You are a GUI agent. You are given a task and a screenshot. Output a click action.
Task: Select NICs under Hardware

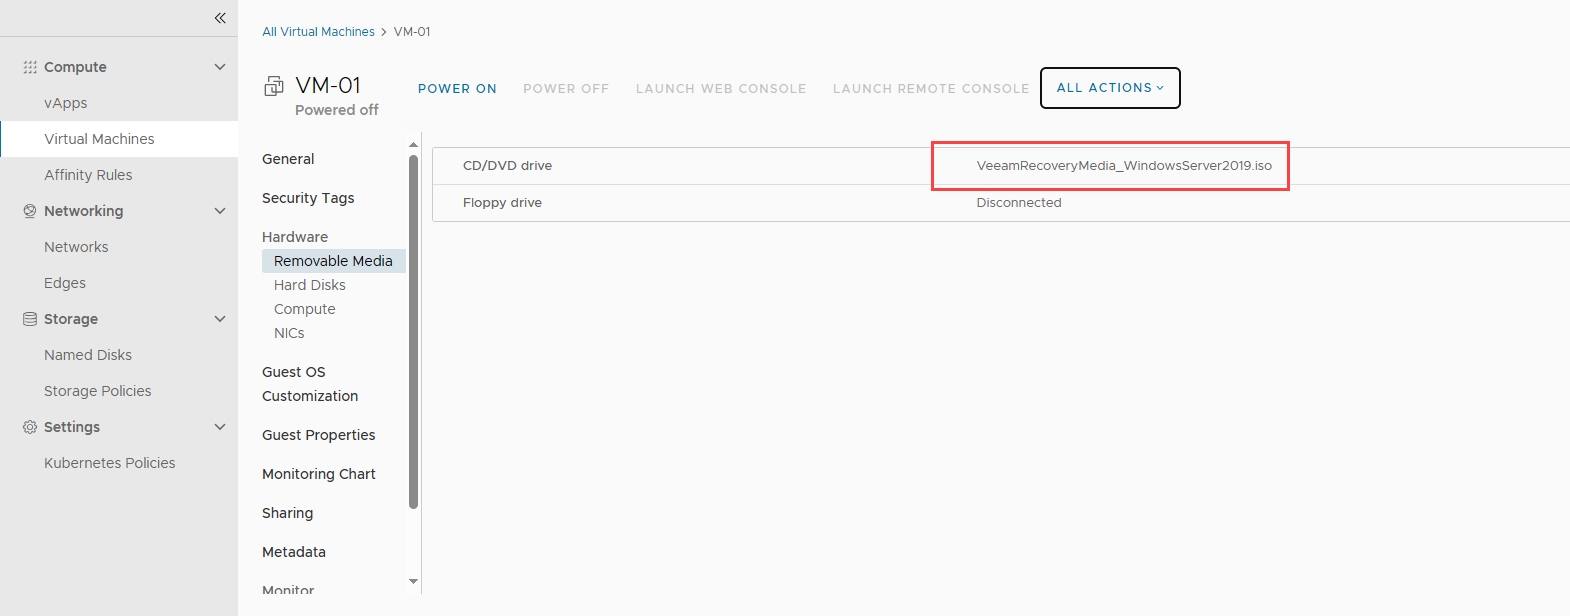coord(289,333)
